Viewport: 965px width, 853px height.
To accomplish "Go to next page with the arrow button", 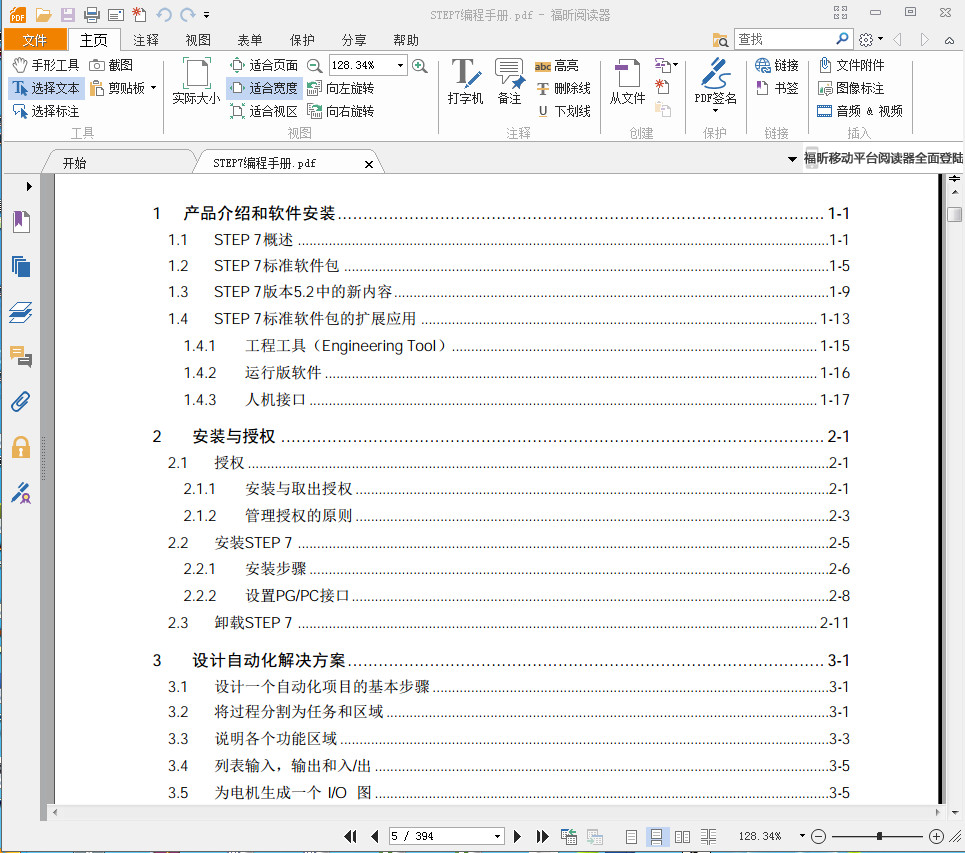I will click(x=517, y=836).
